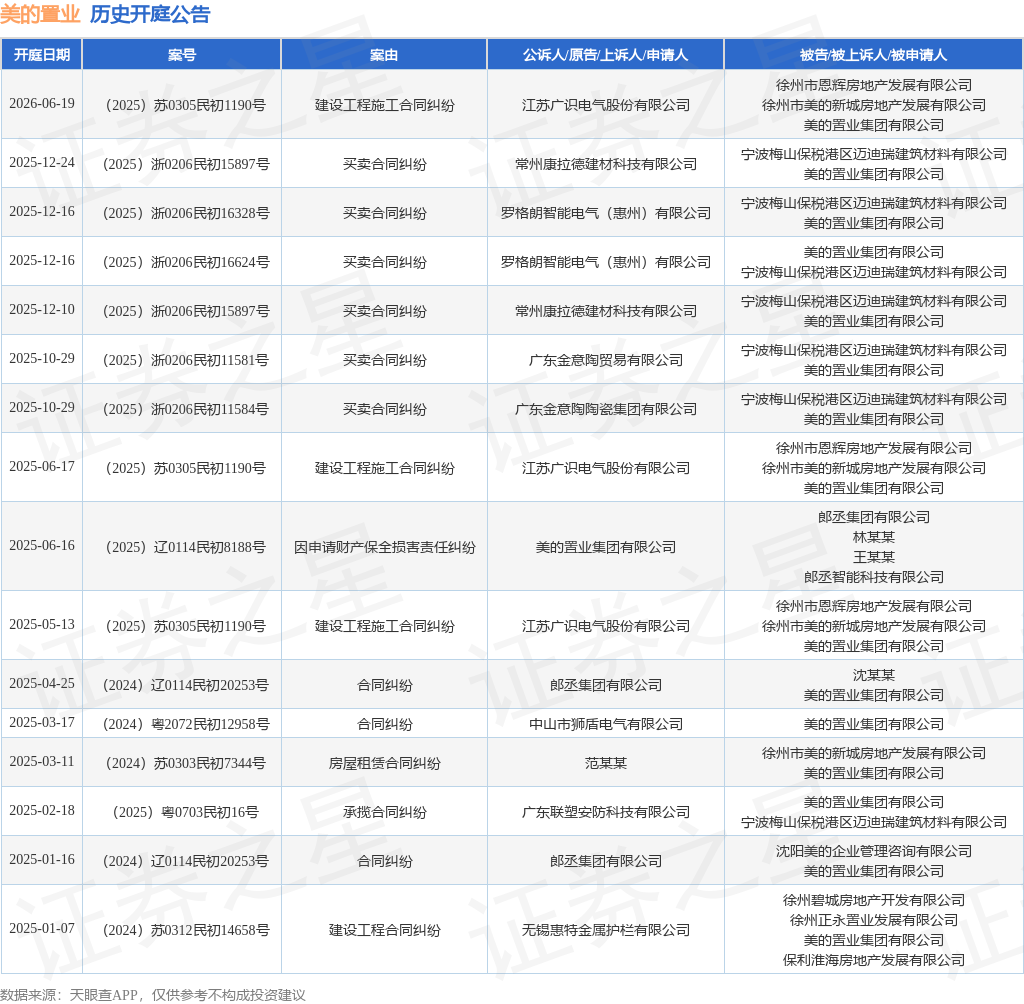The height and width of the screenshot is (1004, 1024).
Task: Select the 开庭日期 column header
Action: [x=42, y=55]
